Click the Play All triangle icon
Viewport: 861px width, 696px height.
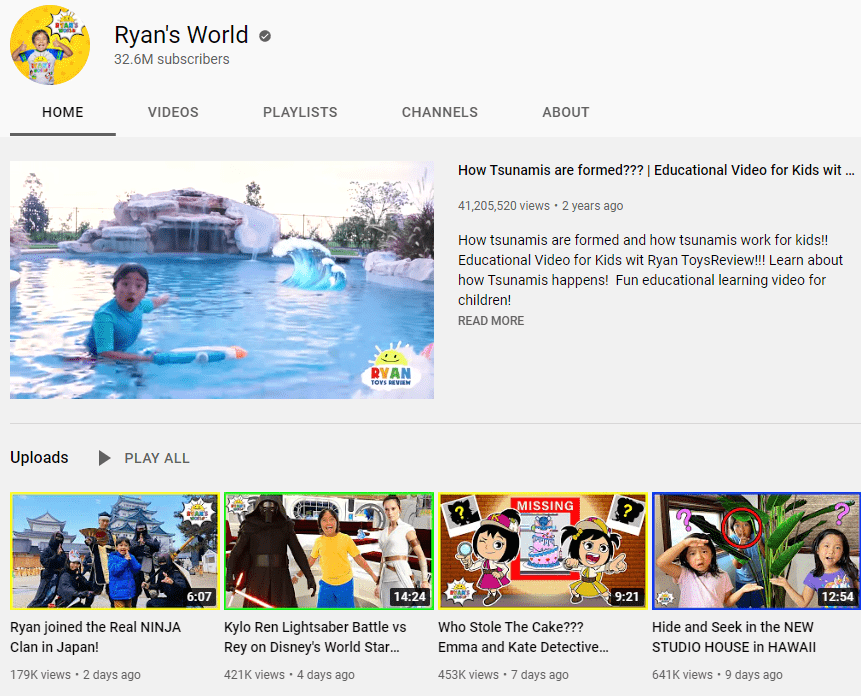(x=104, y=458)
